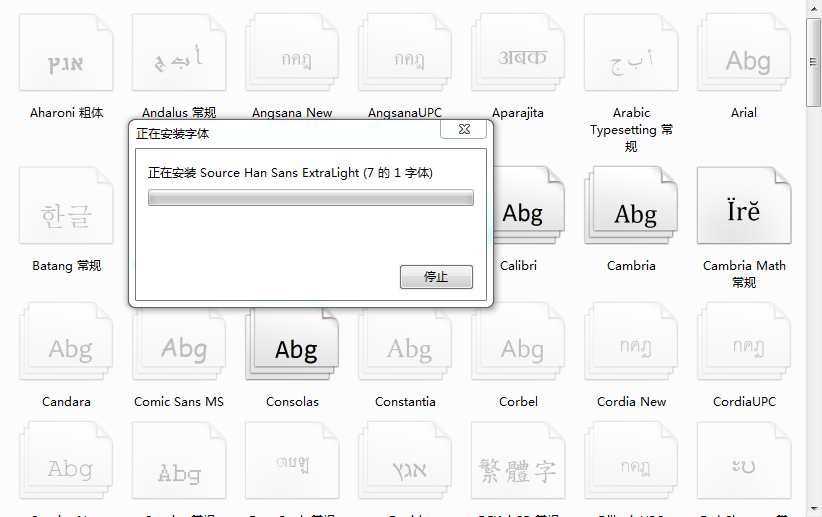822x517 pixels.
Task: Select the Andalus 常规 font icon
Action: click(x=179, y=52)
